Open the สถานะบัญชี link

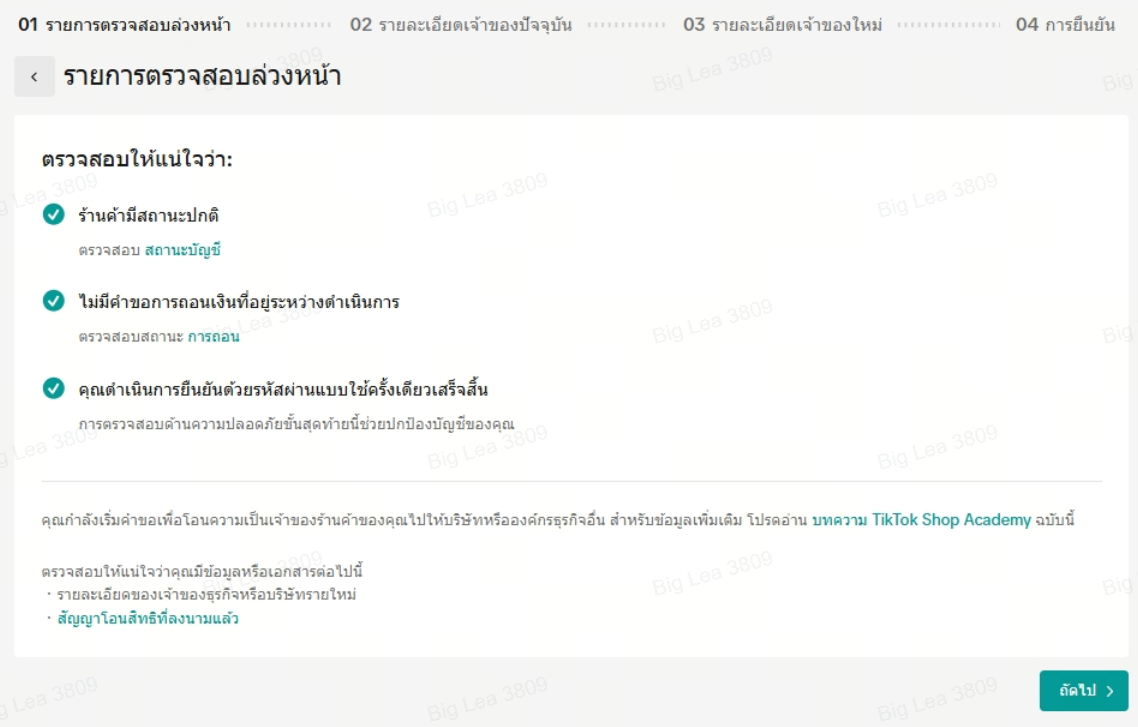tap(183, 250)
